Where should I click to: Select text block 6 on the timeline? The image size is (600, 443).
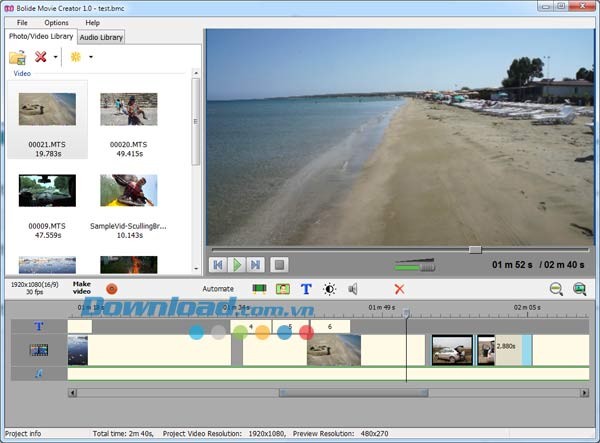click(x=330, y=327)
